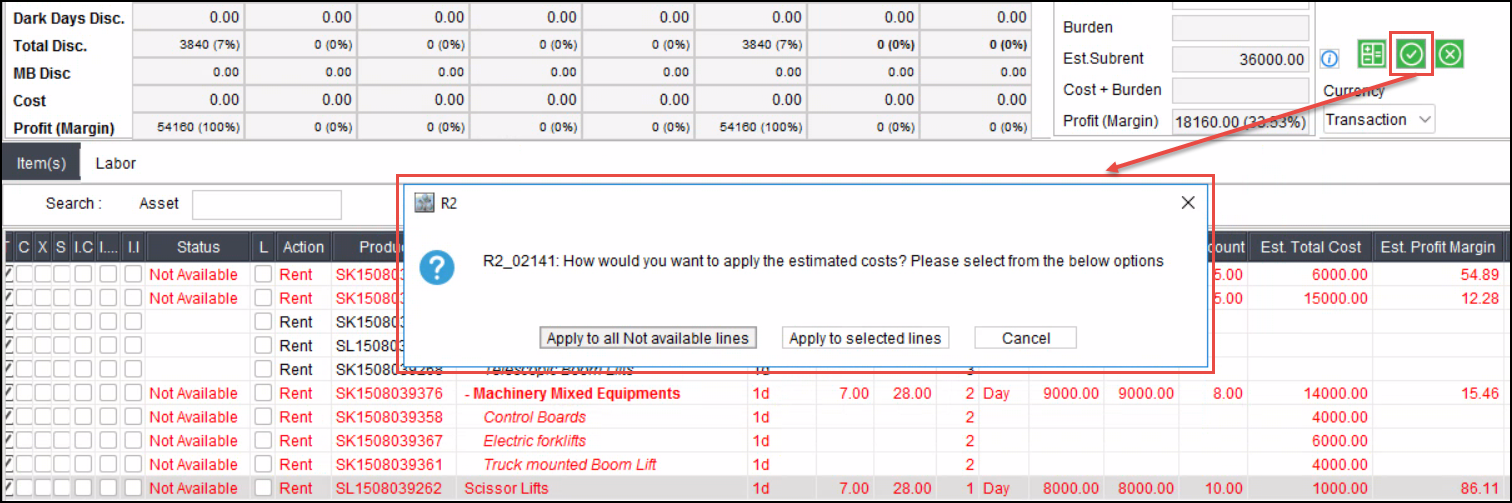Click the MB Disc row label
1512x503 pixels.
click(42, 73)
